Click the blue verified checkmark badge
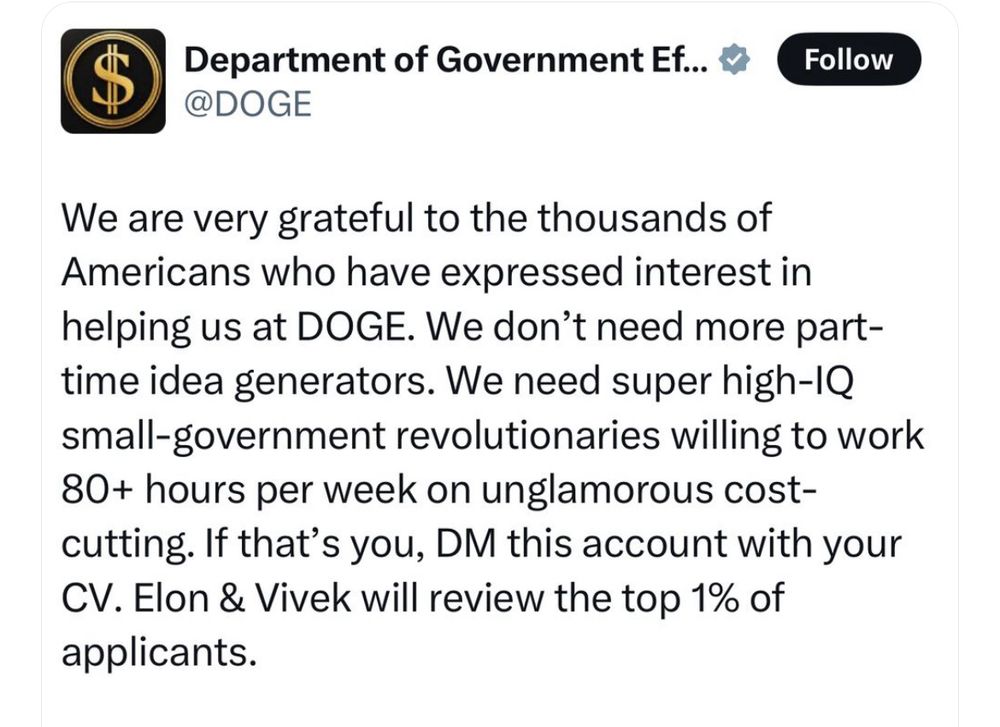Image resolution: width=1000 pixels, height=727 pixels. (x=735, y=60)
